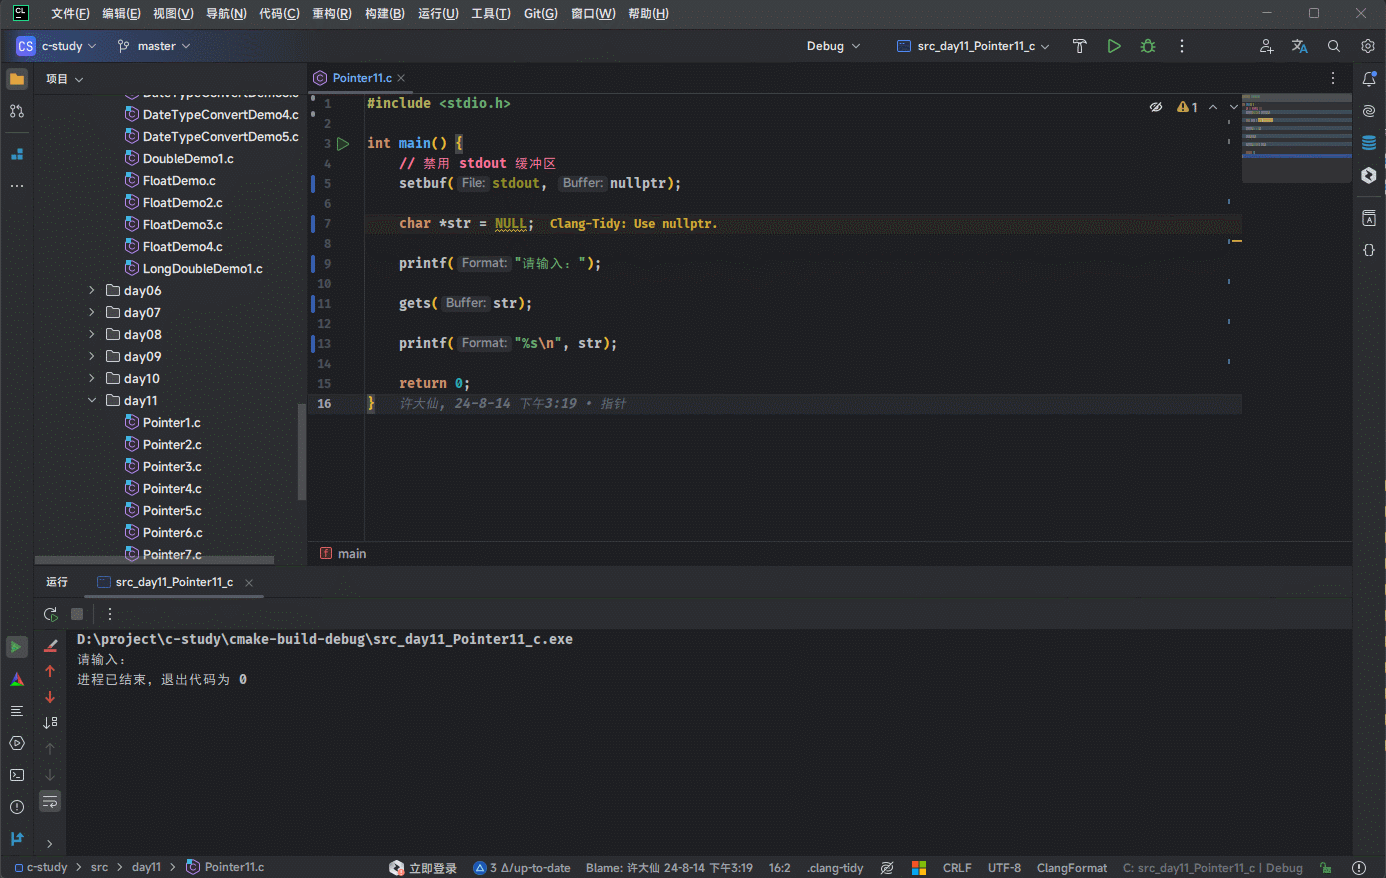
Task: Open the 重构(R) menu
Action: pyautogui.click(x=331, y=14)
